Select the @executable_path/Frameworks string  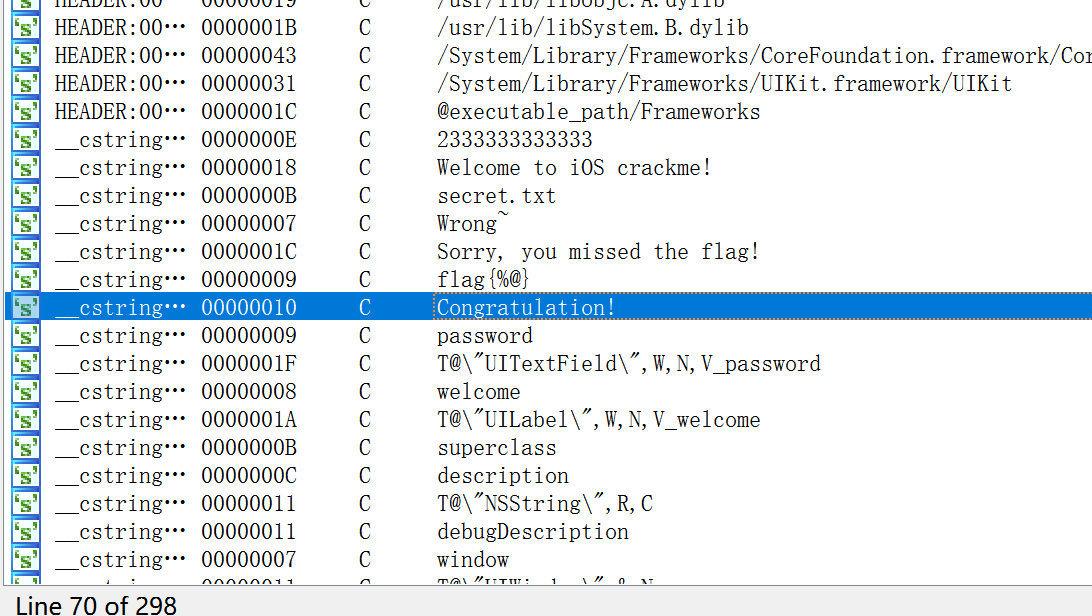(x=598, y=112)
